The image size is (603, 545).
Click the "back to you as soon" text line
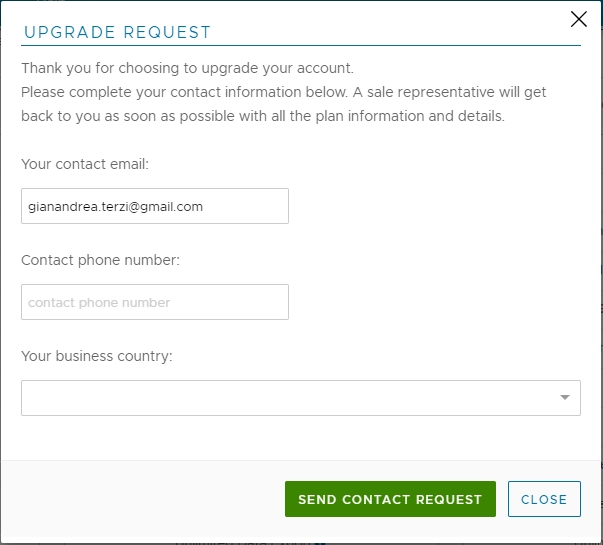point(263,115)
